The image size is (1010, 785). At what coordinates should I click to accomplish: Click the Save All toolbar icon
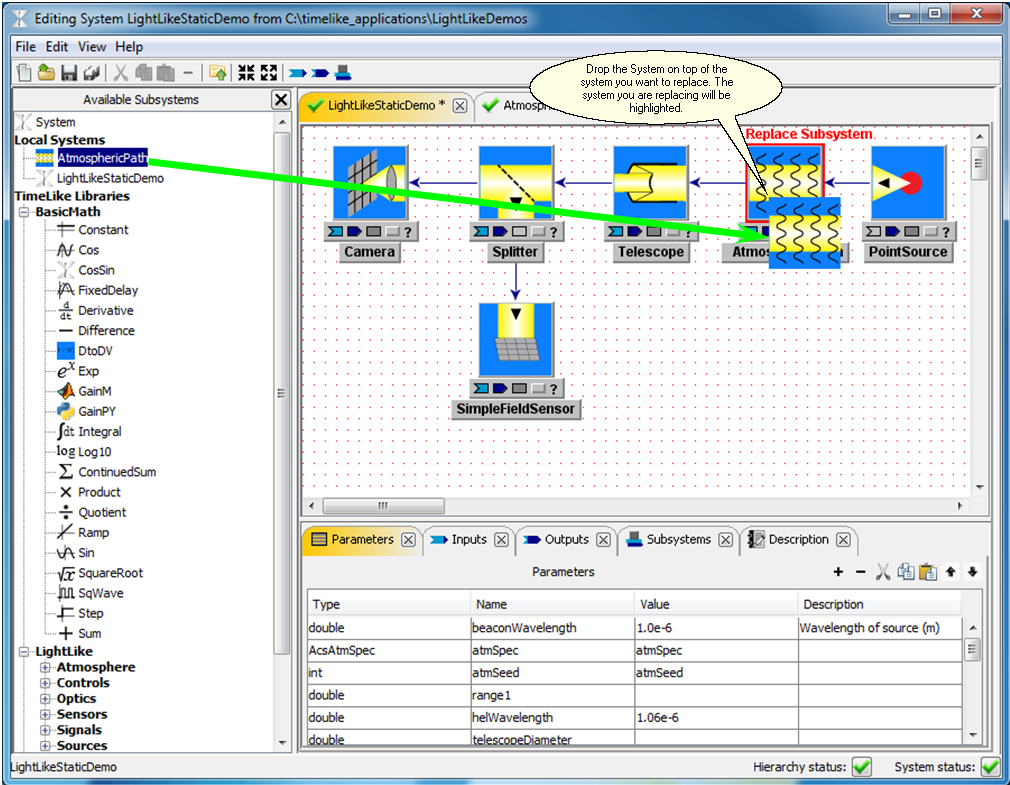click(91, 73)
